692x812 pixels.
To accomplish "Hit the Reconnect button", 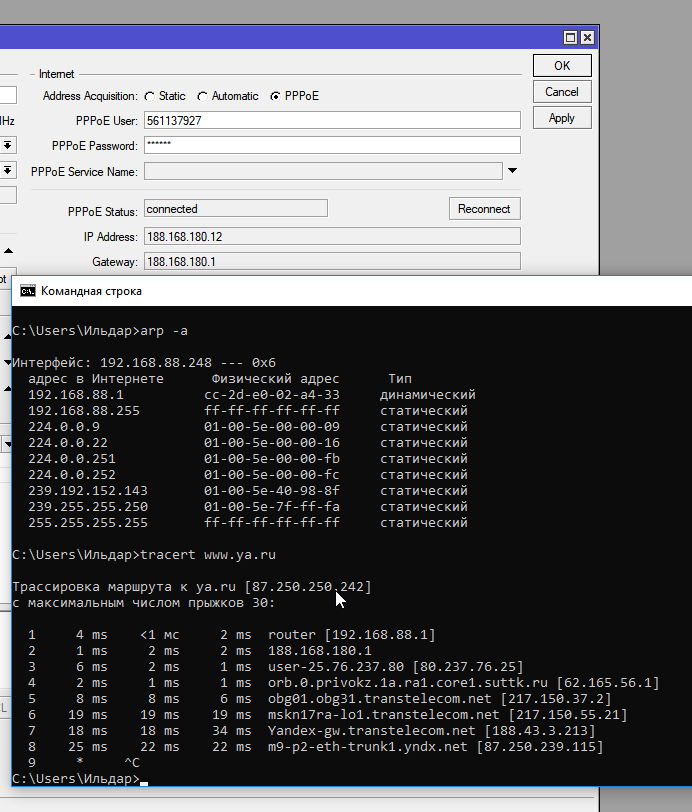I will [x=484, y=209].
